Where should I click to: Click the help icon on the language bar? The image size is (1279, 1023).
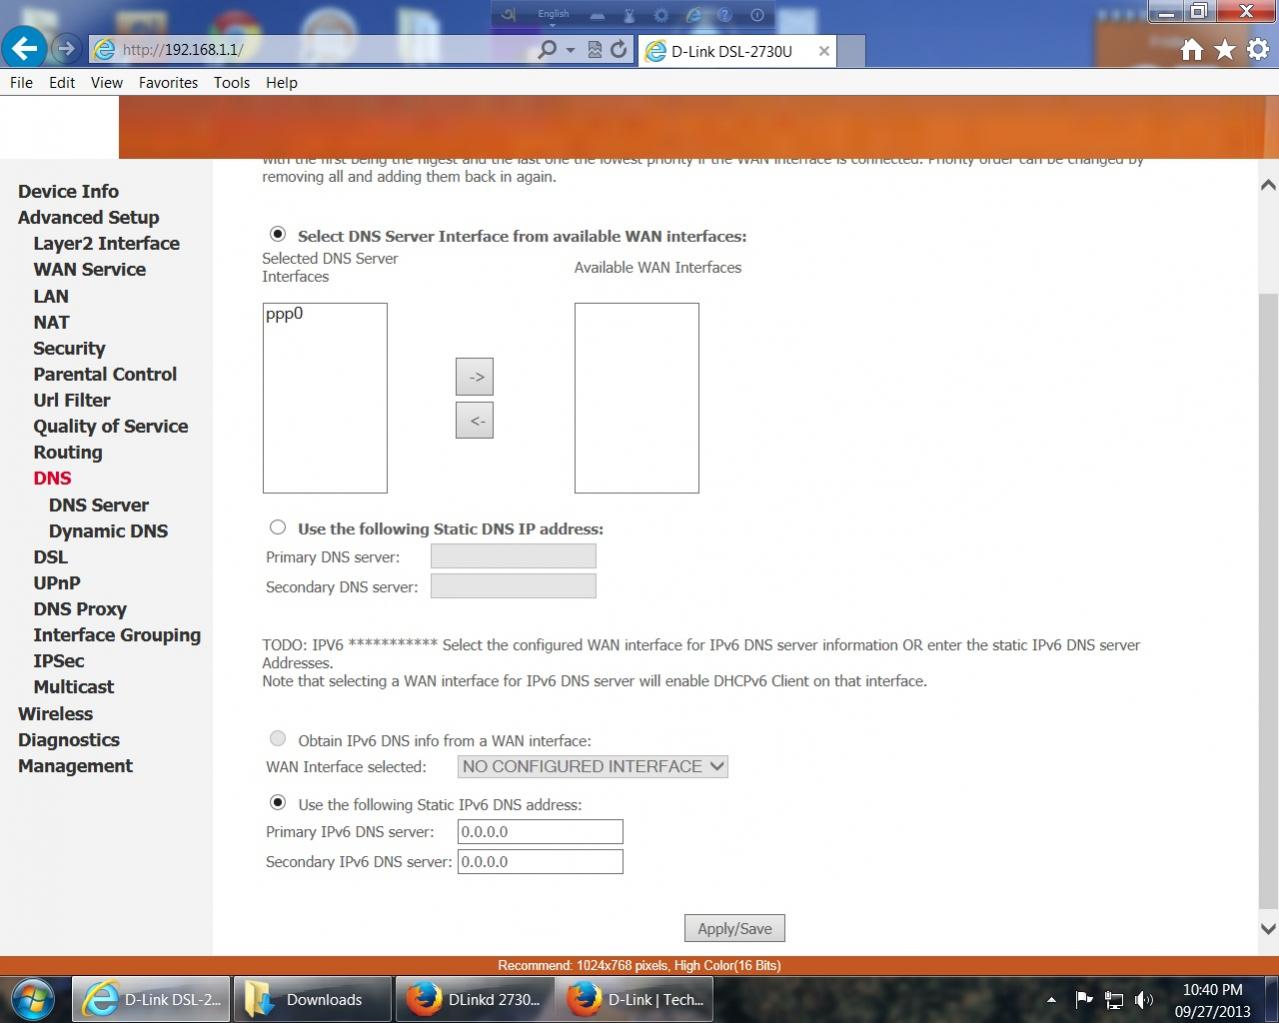pyautogui.click(x=725, y=15)
